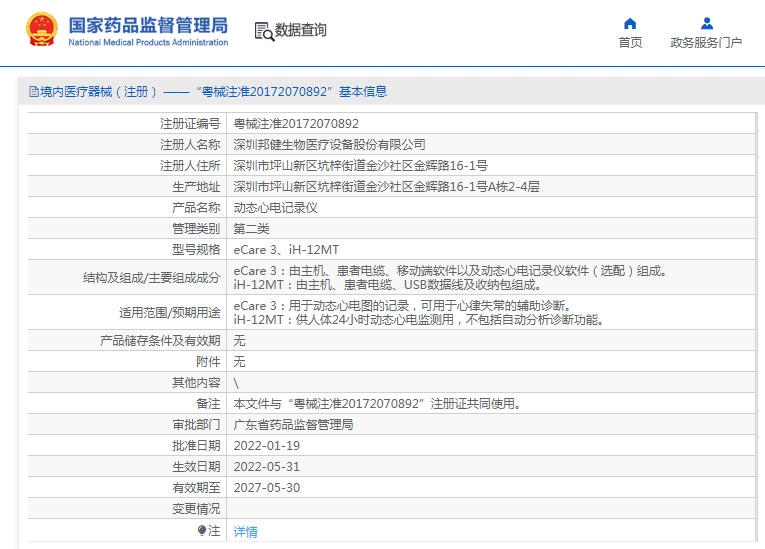Select effective date 2022-05-31
The width and height of the screenshot is (765, 549).
266,467
